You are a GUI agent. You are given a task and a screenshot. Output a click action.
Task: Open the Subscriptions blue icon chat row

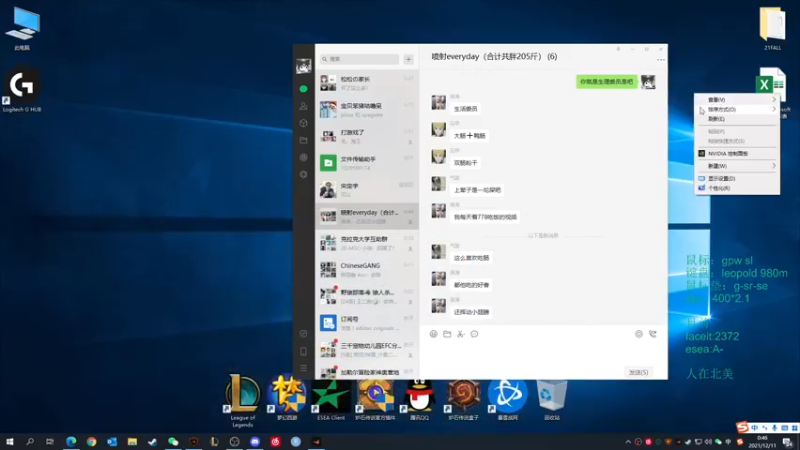tap(367, 323)
